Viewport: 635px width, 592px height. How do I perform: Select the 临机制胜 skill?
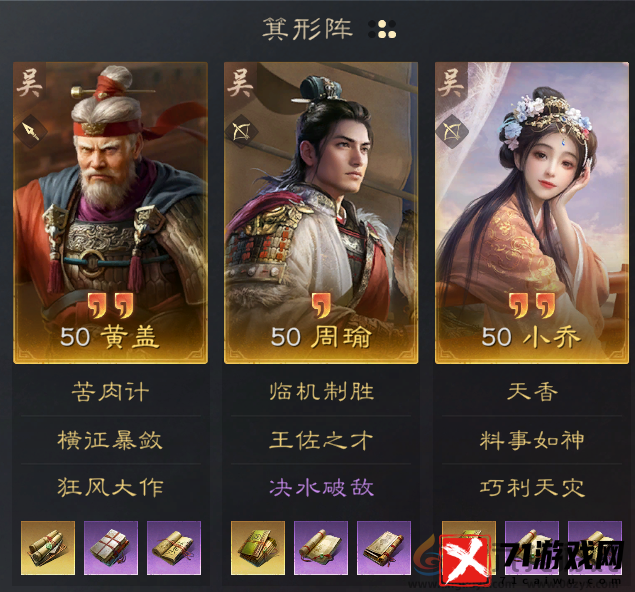(322, 392)
